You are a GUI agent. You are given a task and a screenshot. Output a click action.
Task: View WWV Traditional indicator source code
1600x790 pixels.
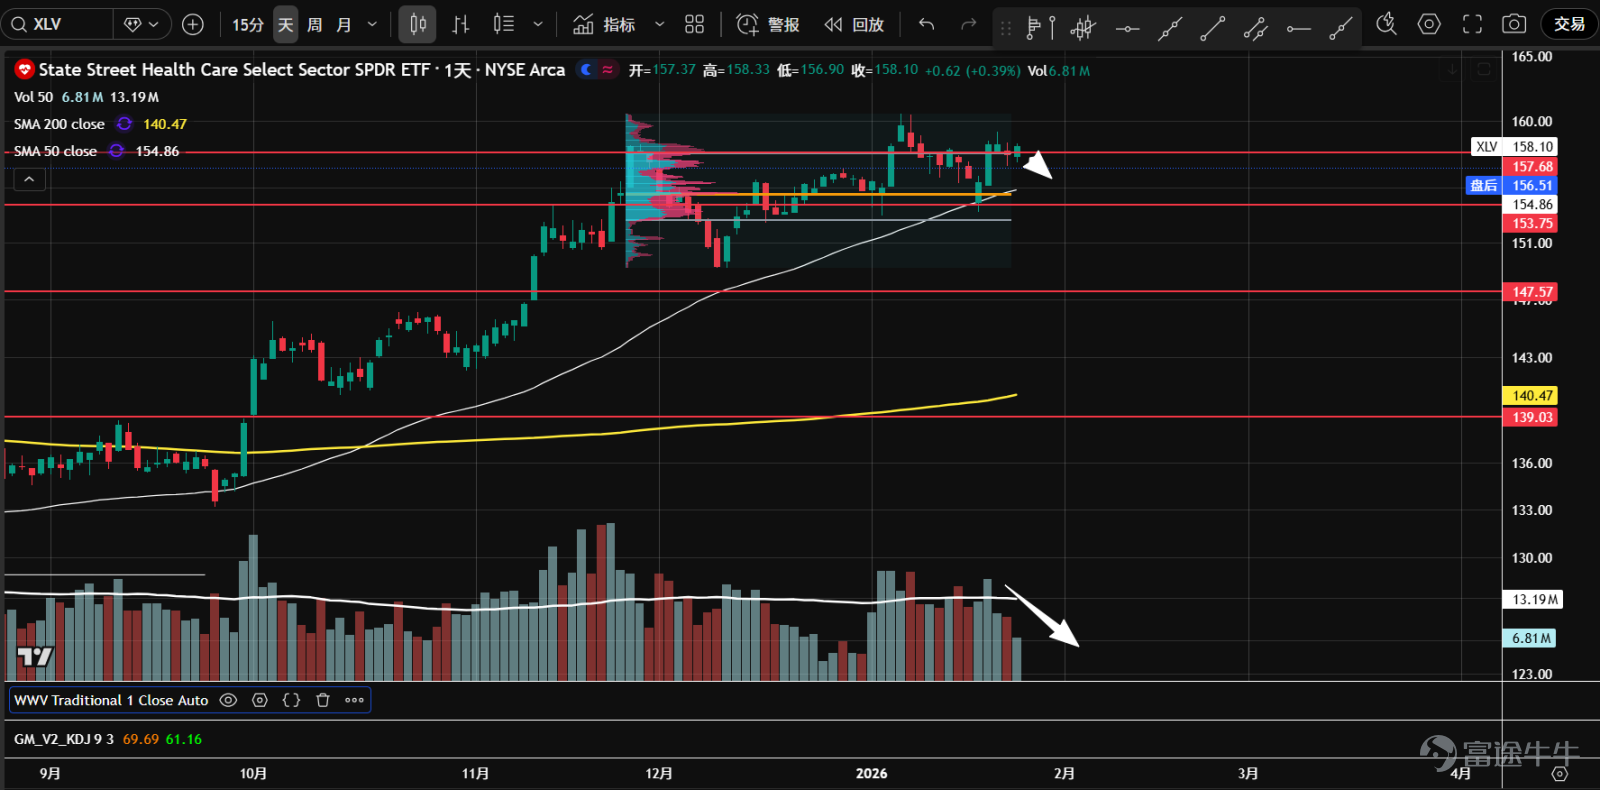coord(291,700)
